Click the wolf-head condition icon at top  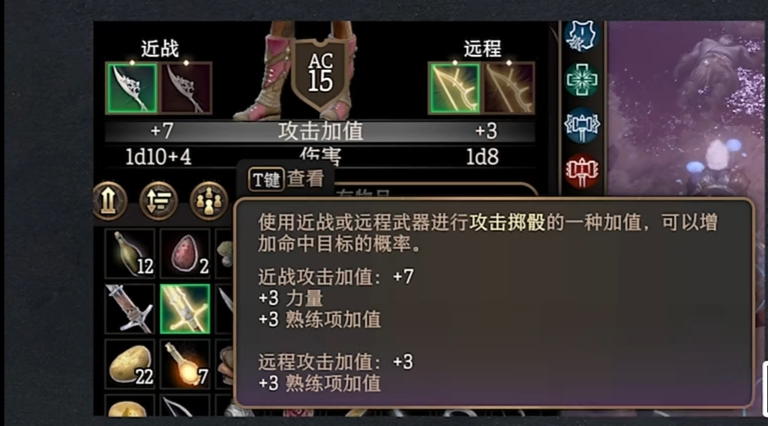click(581, 35)
